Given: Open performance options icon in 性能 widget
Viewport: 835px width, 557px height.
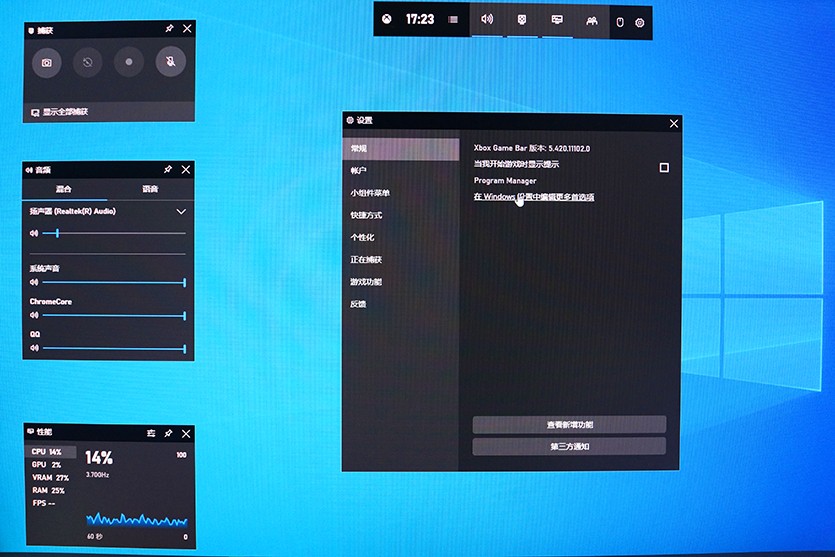Looking at the screenshot, I should 151,433.
